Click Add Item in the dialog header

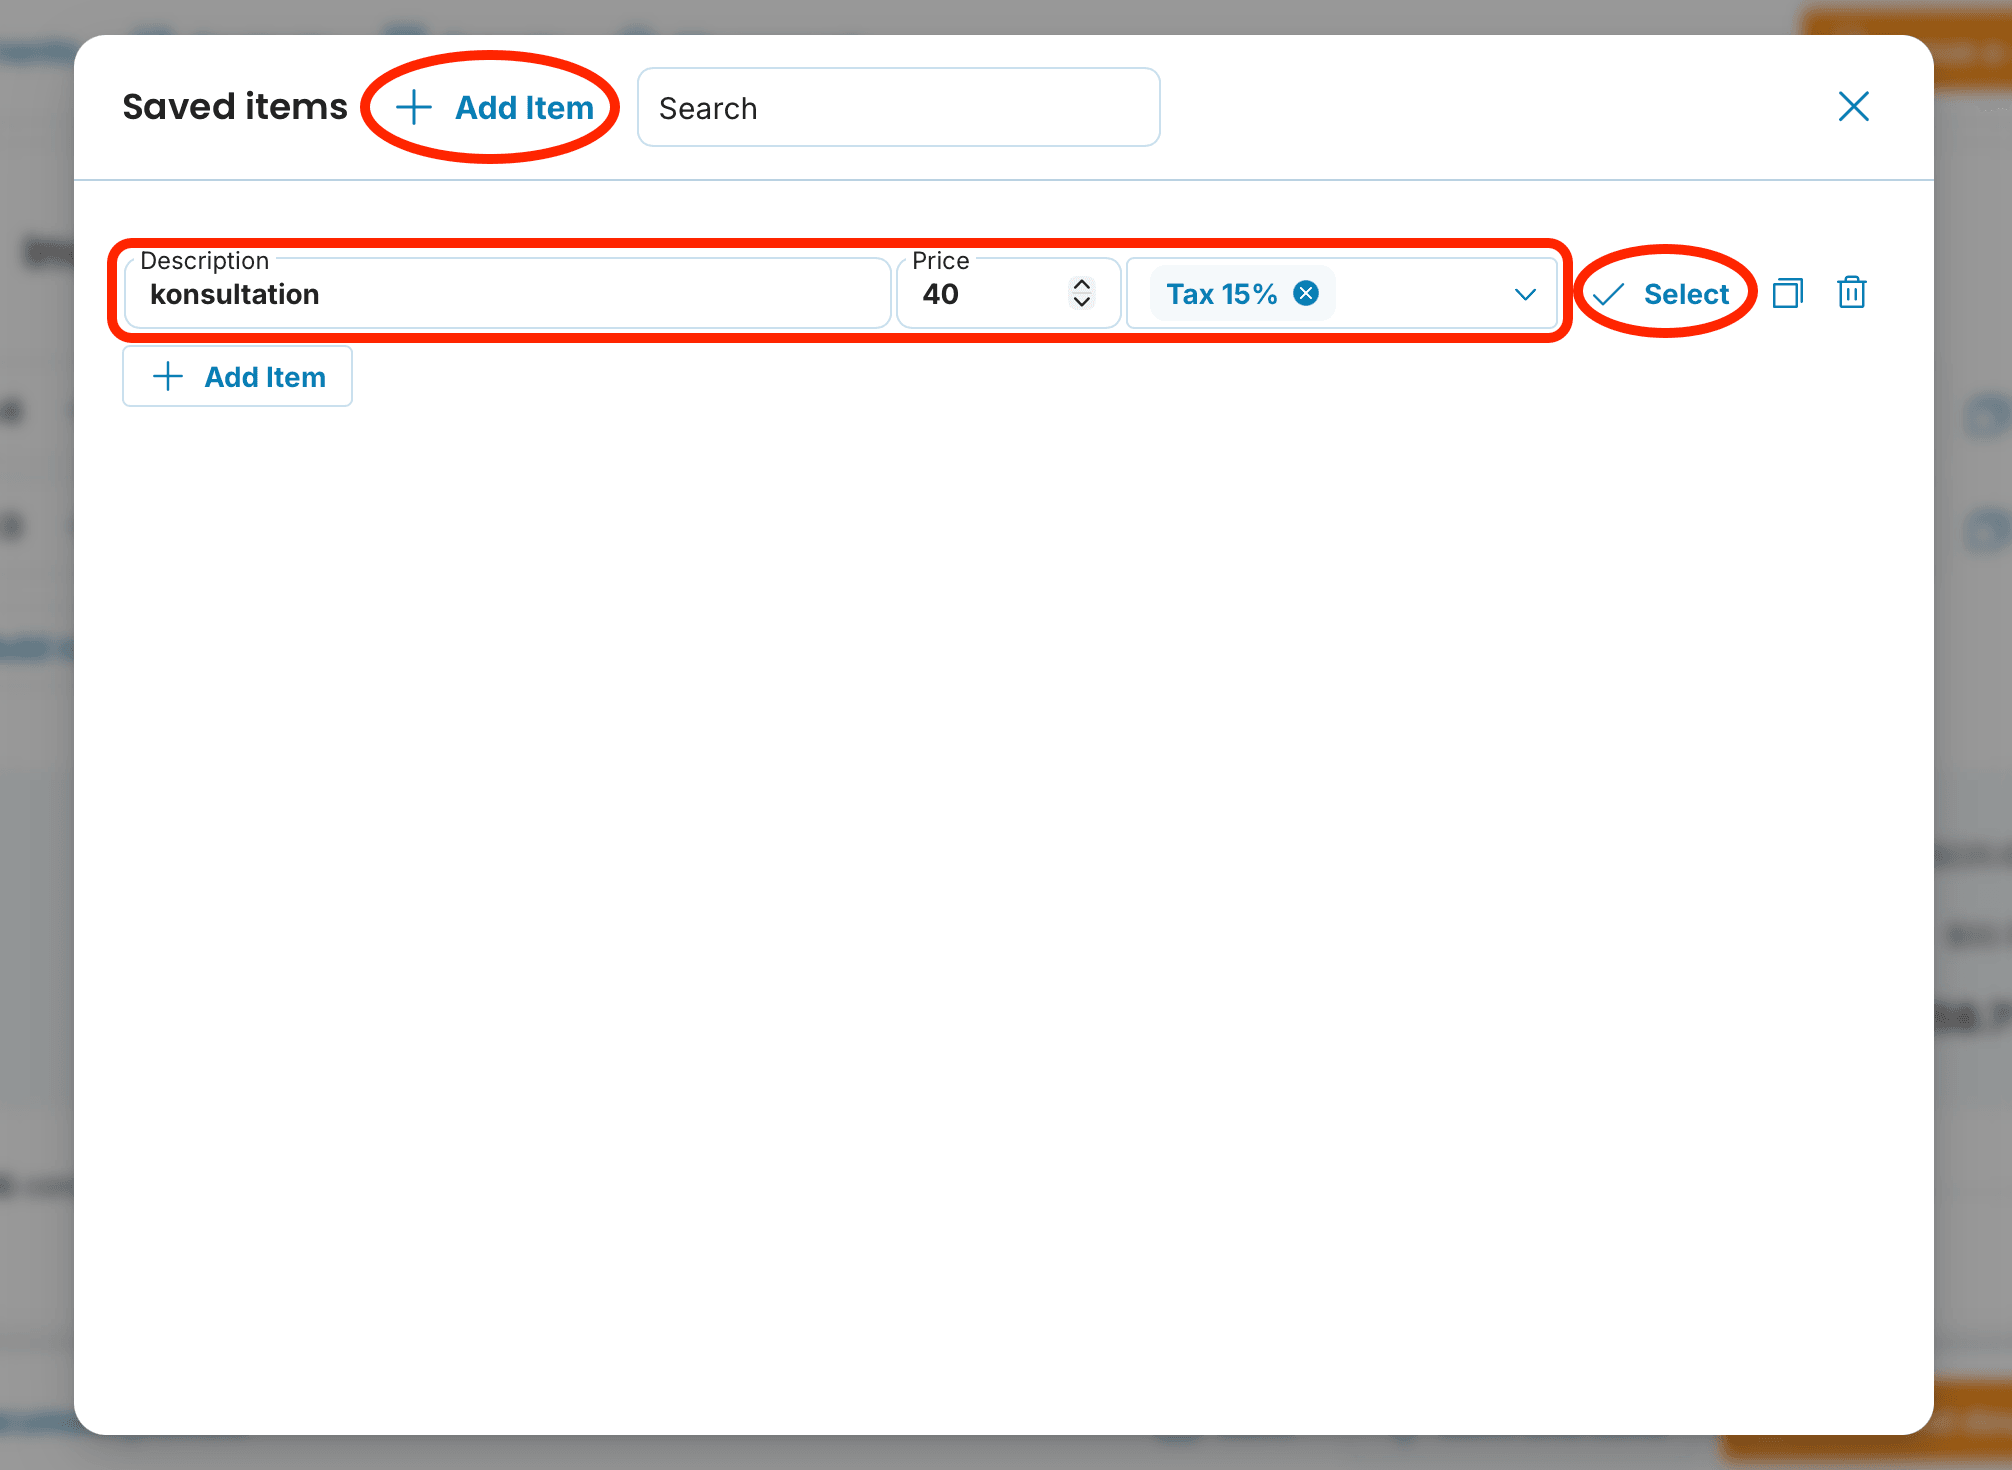pyautogui.click(x=495, y=107)
